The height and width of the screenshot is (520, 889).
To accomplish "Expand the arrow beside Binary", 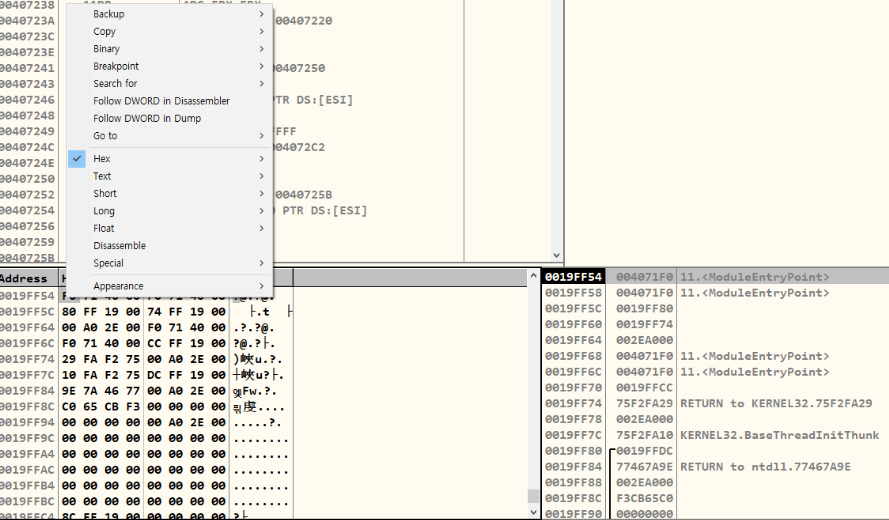I will coord(261,49).
